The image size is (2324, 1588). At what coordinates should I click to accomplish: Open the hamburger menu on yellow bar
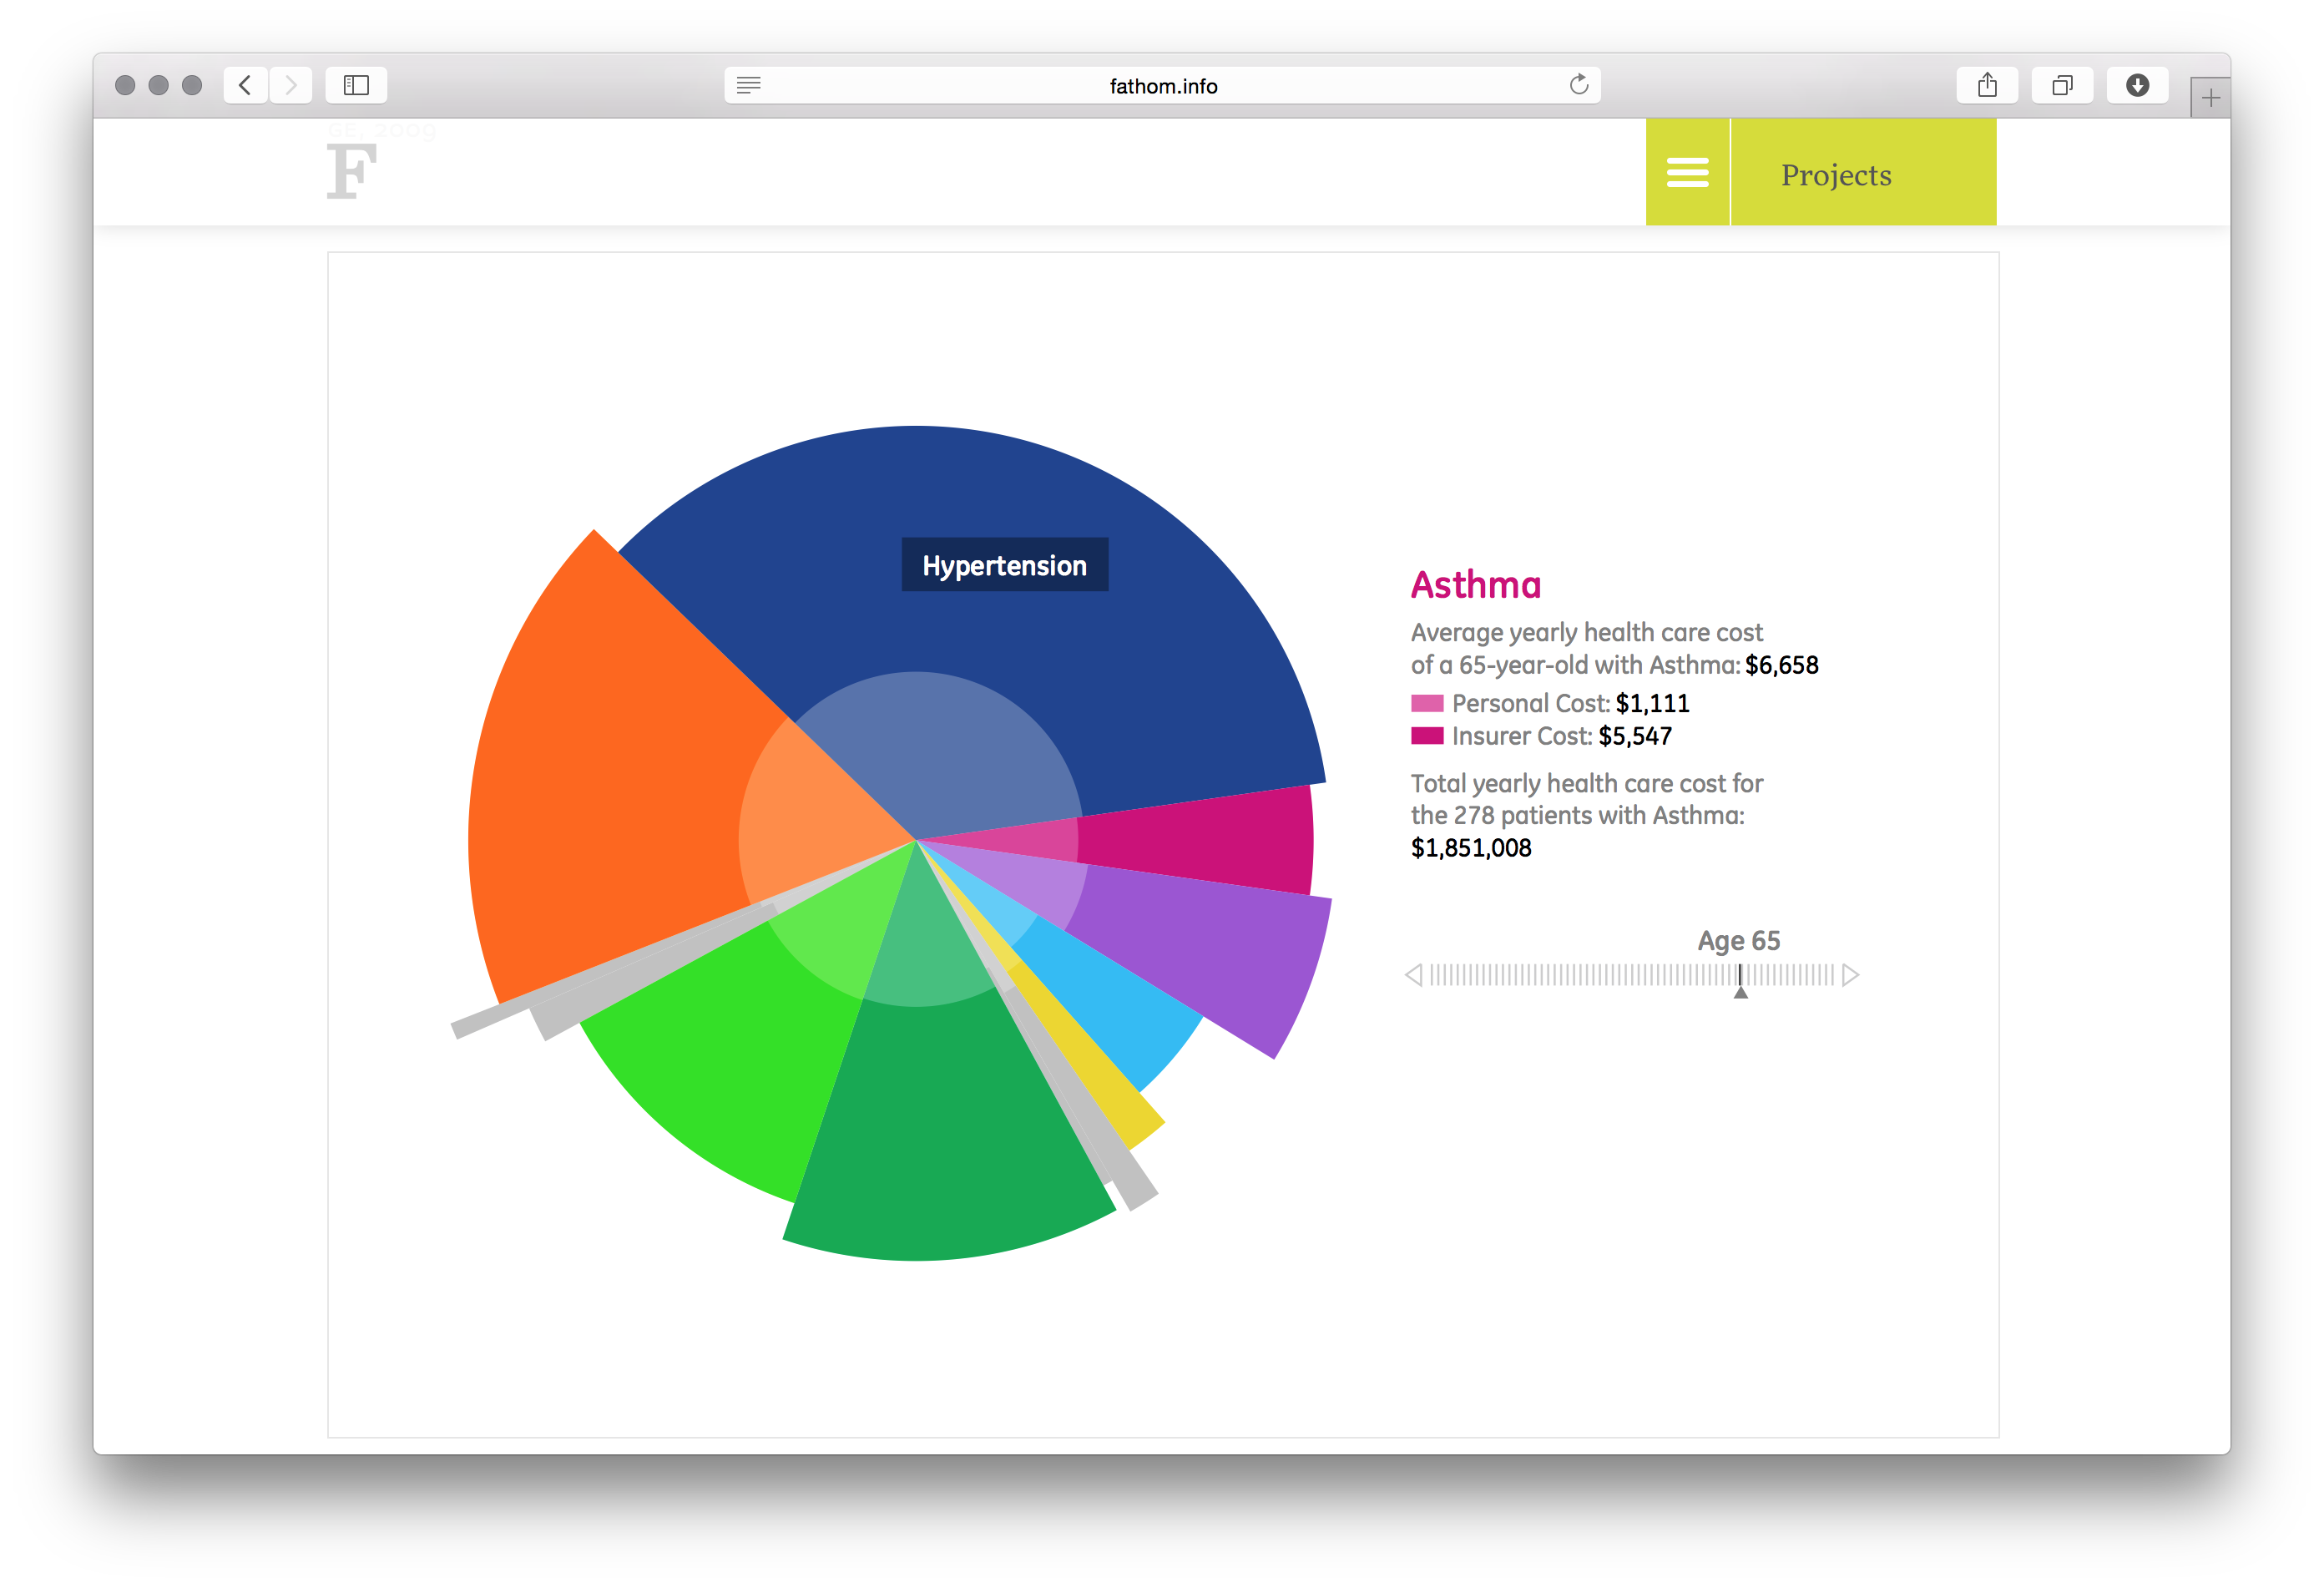1687,172
